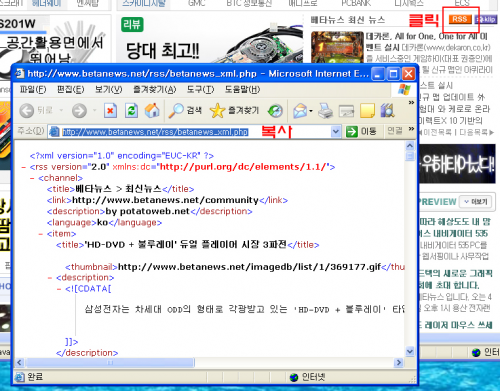Click the klip button next to RSS
Viewport: 500px width, 391px height.
[486, 19]
